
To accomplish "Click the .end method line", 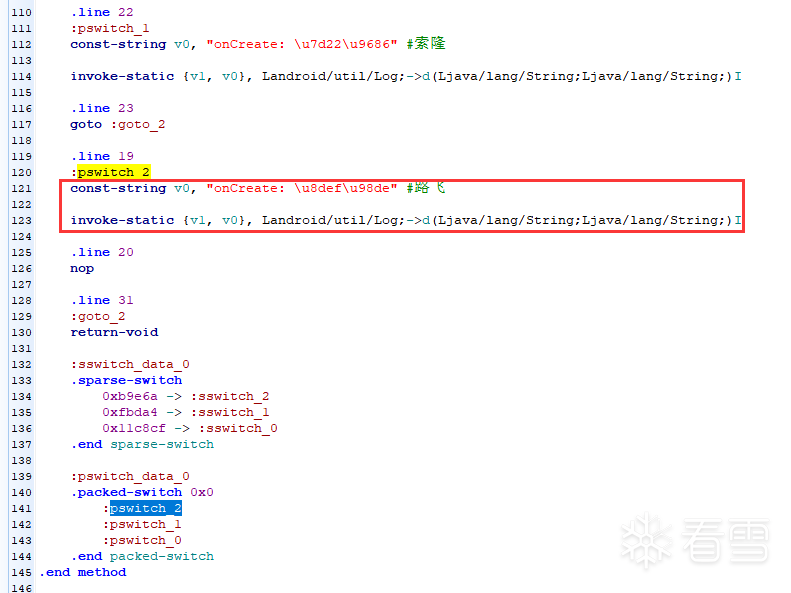I will coord(83,572).
